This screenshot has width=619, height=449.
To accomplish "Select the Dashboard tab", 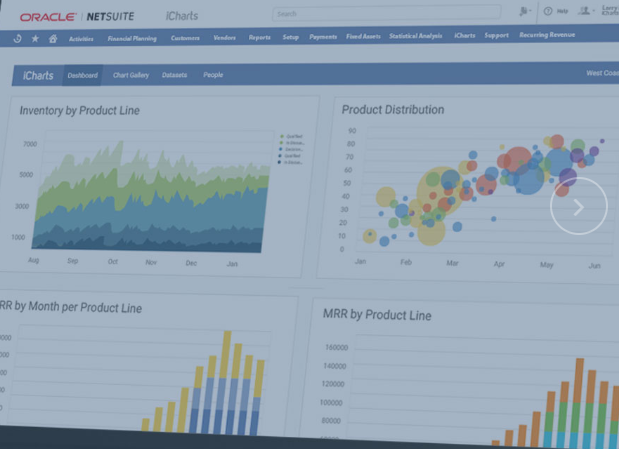I will 82,75.
